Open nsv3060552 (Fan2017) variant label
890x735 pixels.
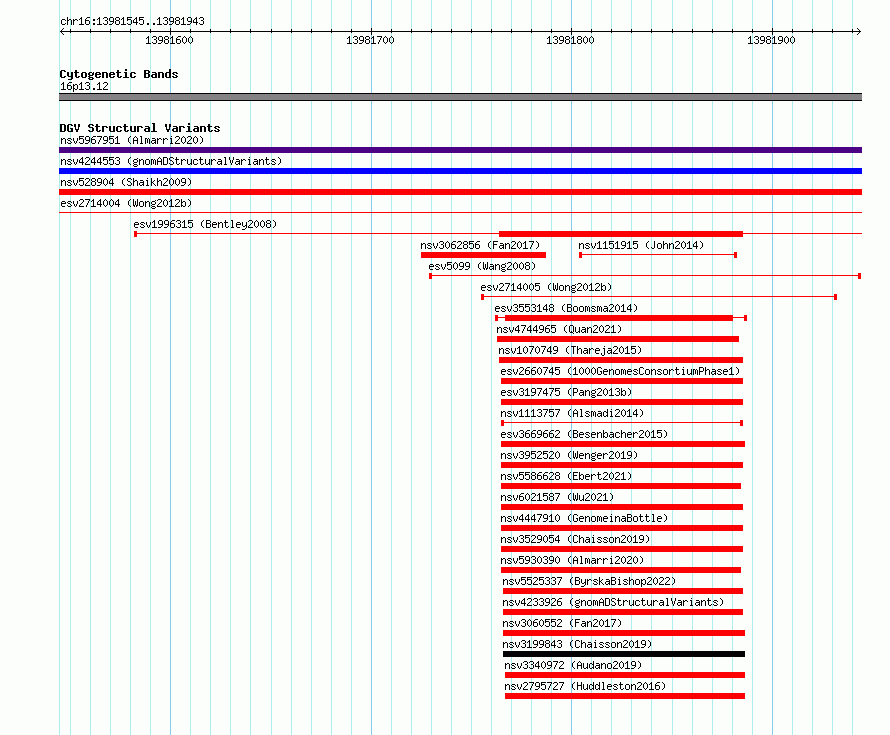tap(562, 623)
